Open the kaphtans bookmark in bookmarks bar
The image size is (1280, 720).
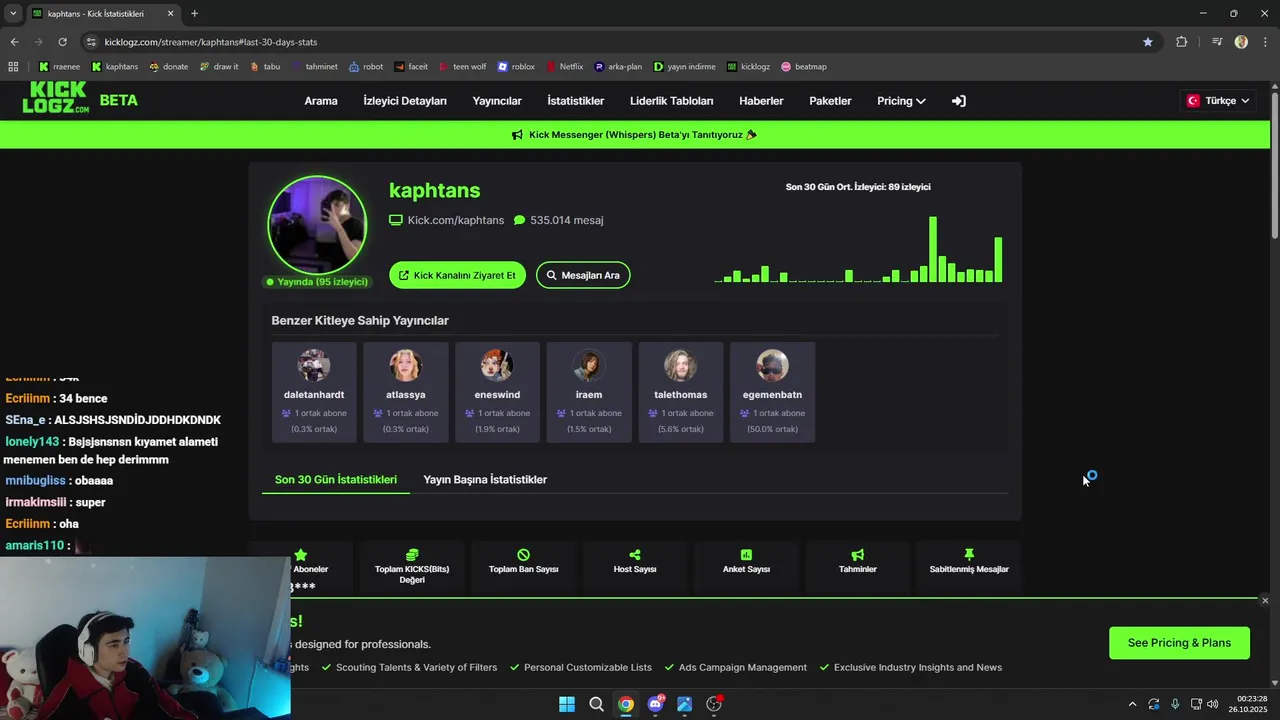click(x=114, y=67)
